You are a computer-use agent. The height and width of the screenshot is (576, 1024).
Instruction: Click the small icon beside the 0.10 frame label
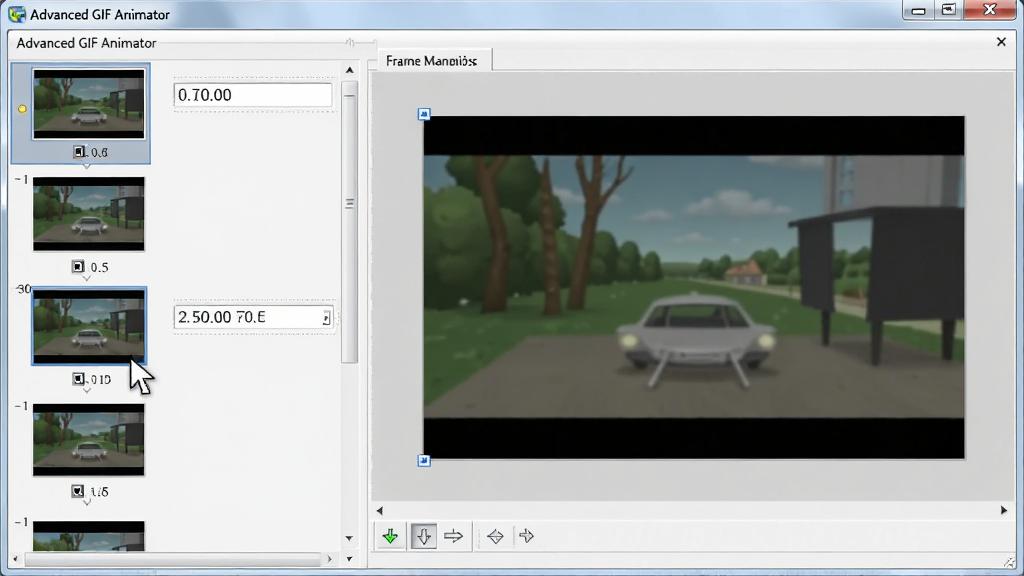(78, 379)
